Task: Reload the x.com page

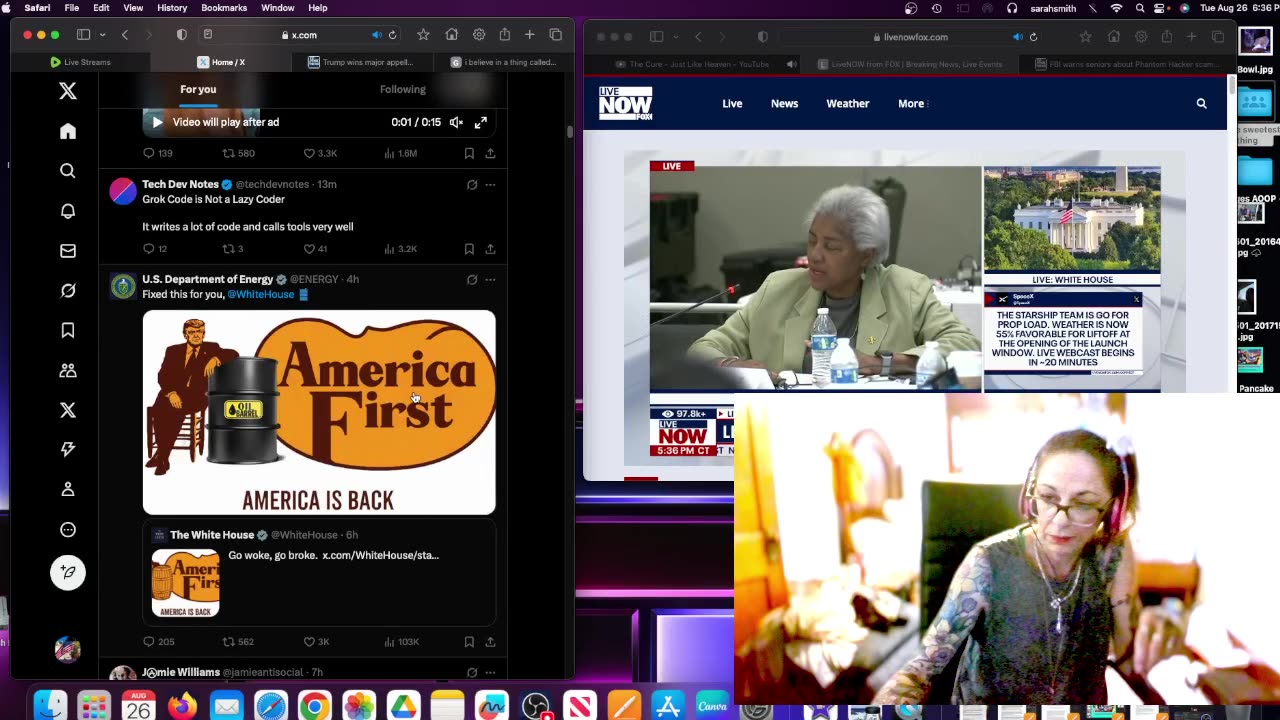Action: point(392,35)
